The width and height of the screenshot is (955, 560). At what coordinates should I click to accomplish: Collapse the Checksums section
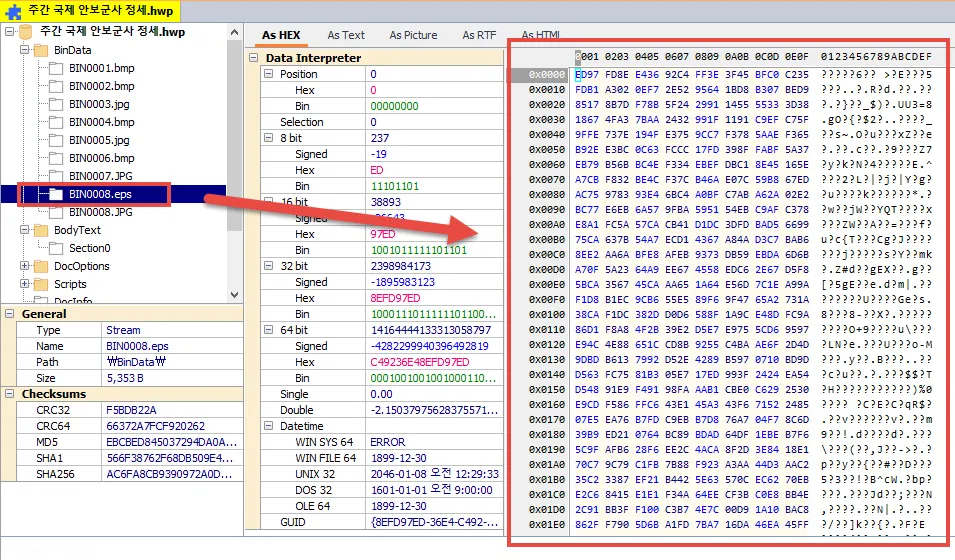(x=9, y=394)
